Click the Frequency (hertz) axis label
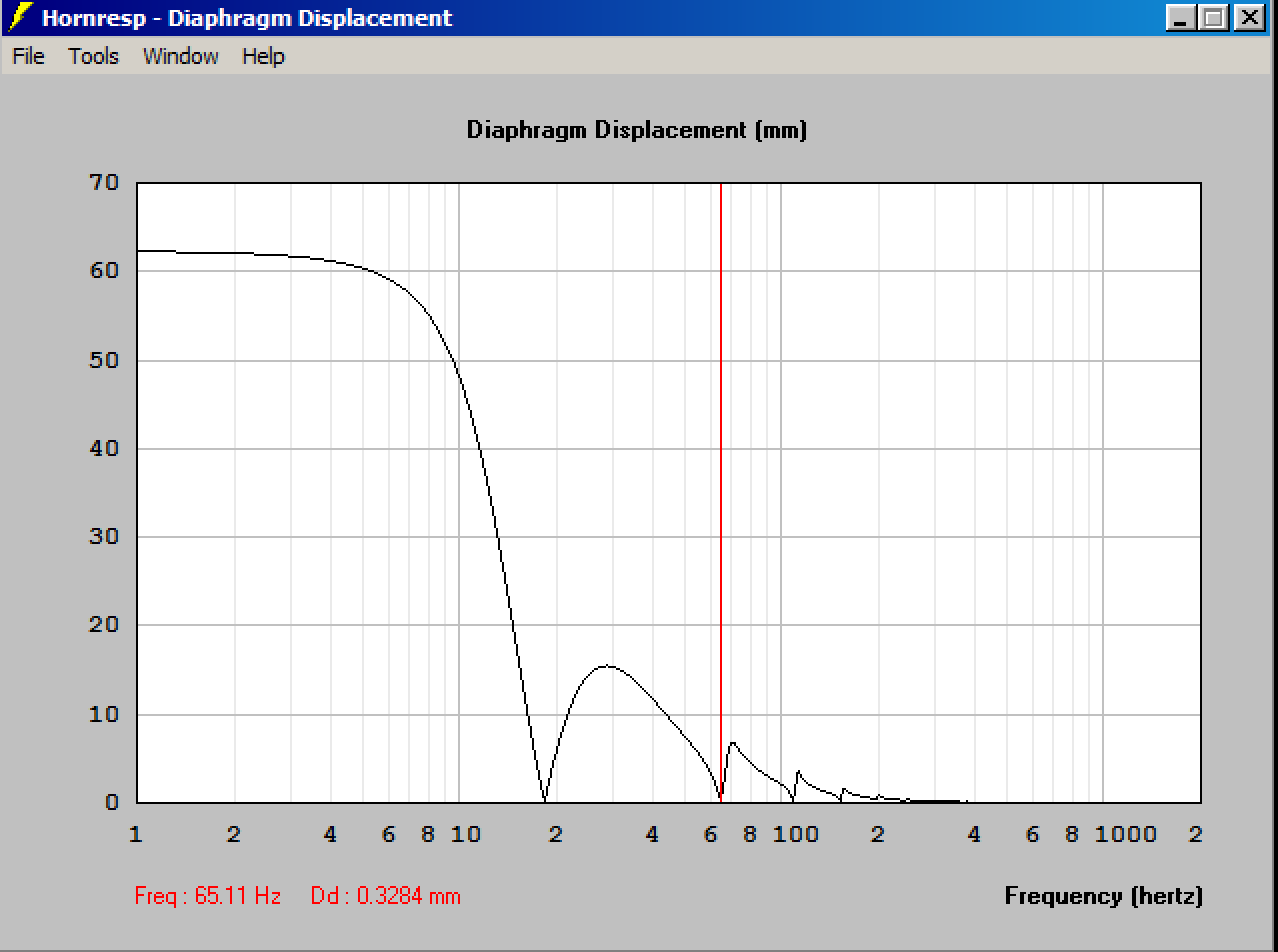The height and width of the screenshot is (952, 1278). tap(1103, 896)
